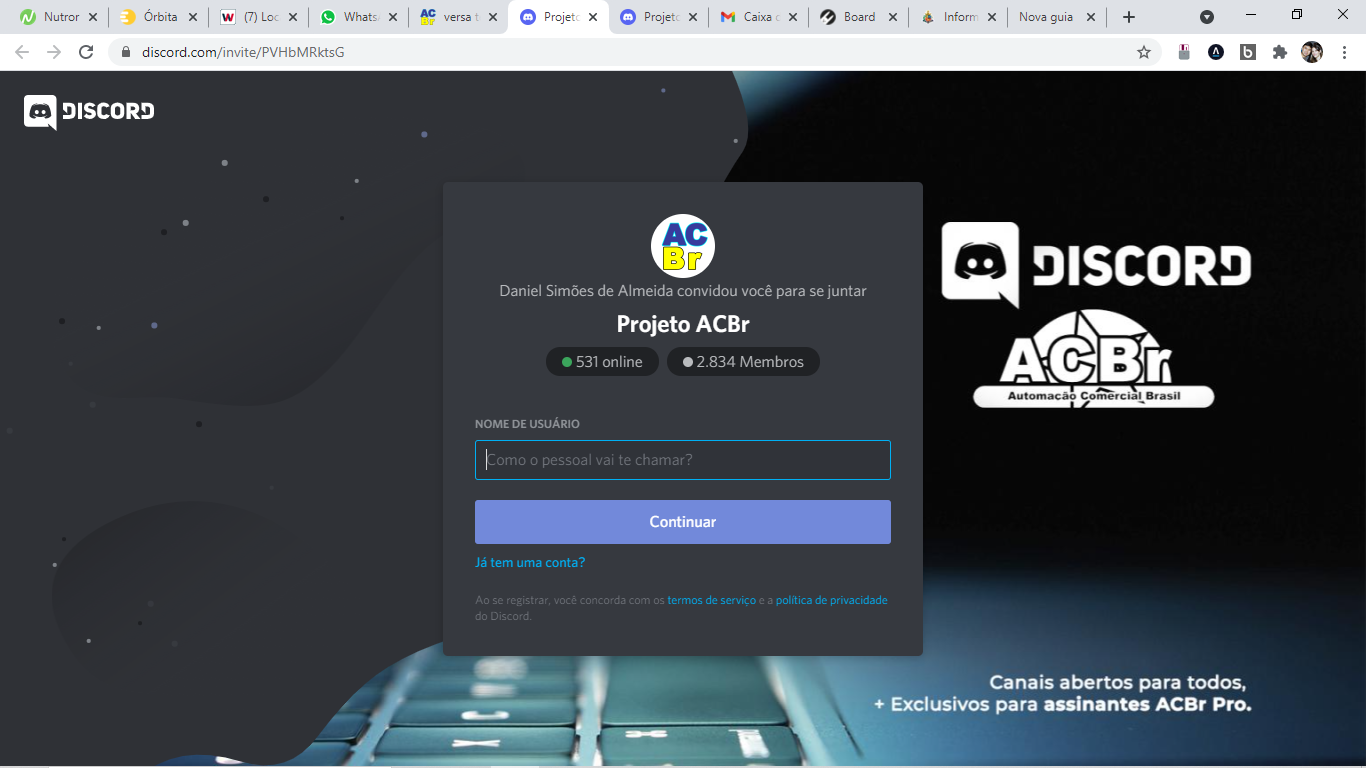The width and height of the screenshot is (1366, 768).
Task: Click the 2.834 Membros badge
Action: (743, 362)
